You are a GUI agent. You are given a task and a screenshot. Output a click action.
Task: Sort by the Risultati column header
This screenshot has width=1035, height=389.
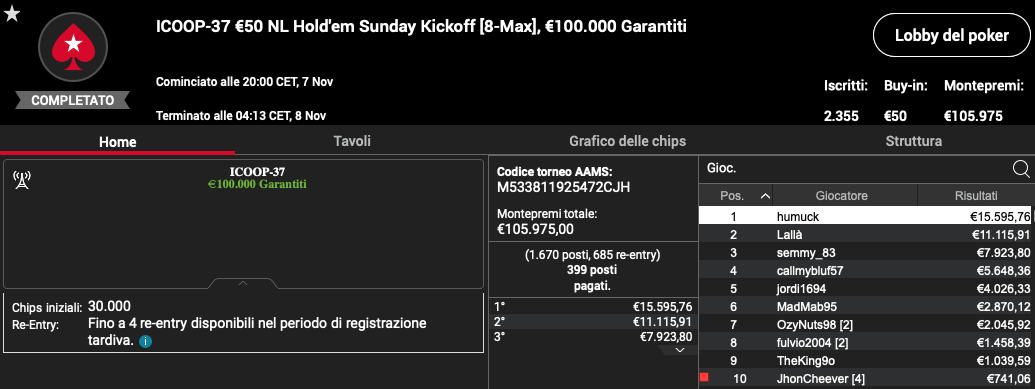pos(976,195)
